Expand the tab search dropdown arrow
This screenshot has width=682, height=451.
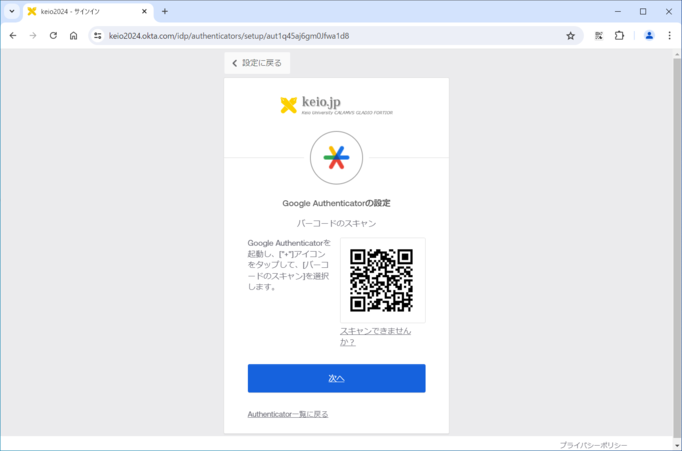coord(12,11)
